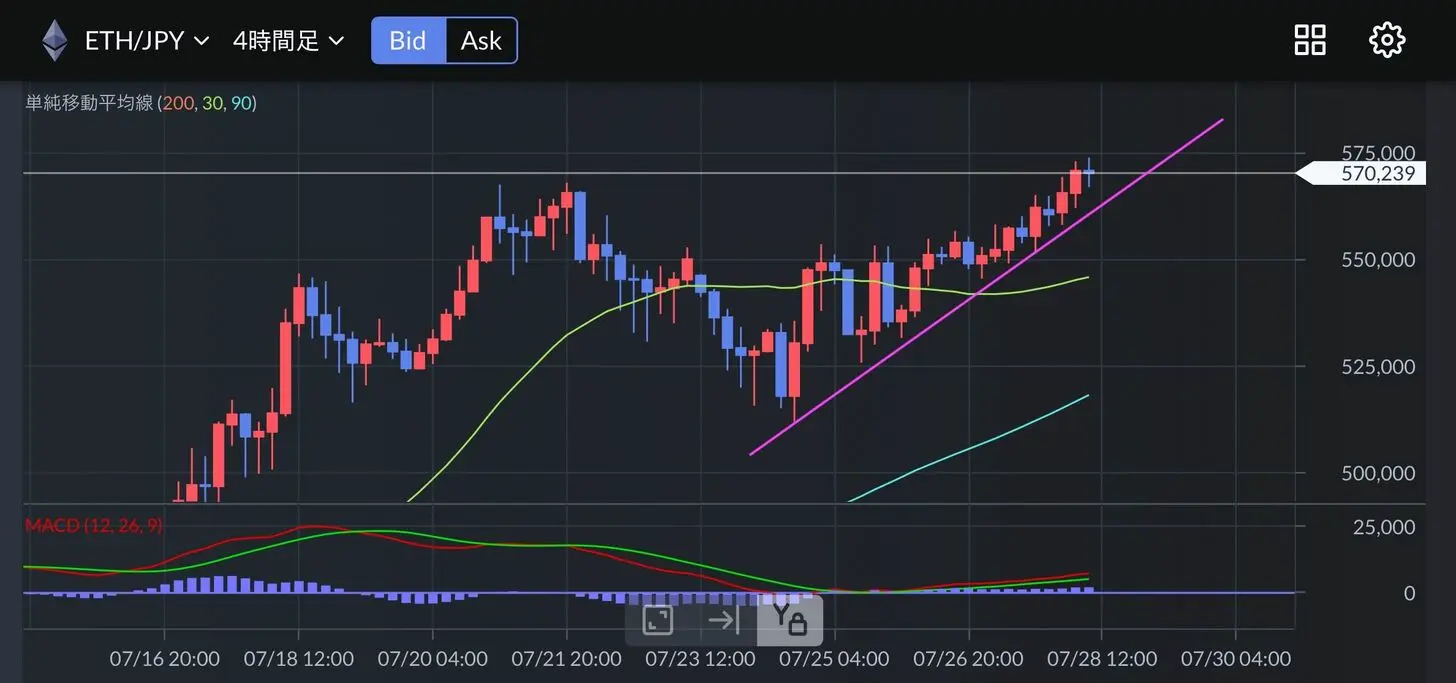Open the ETH/JPY pair dropdown

147,41
